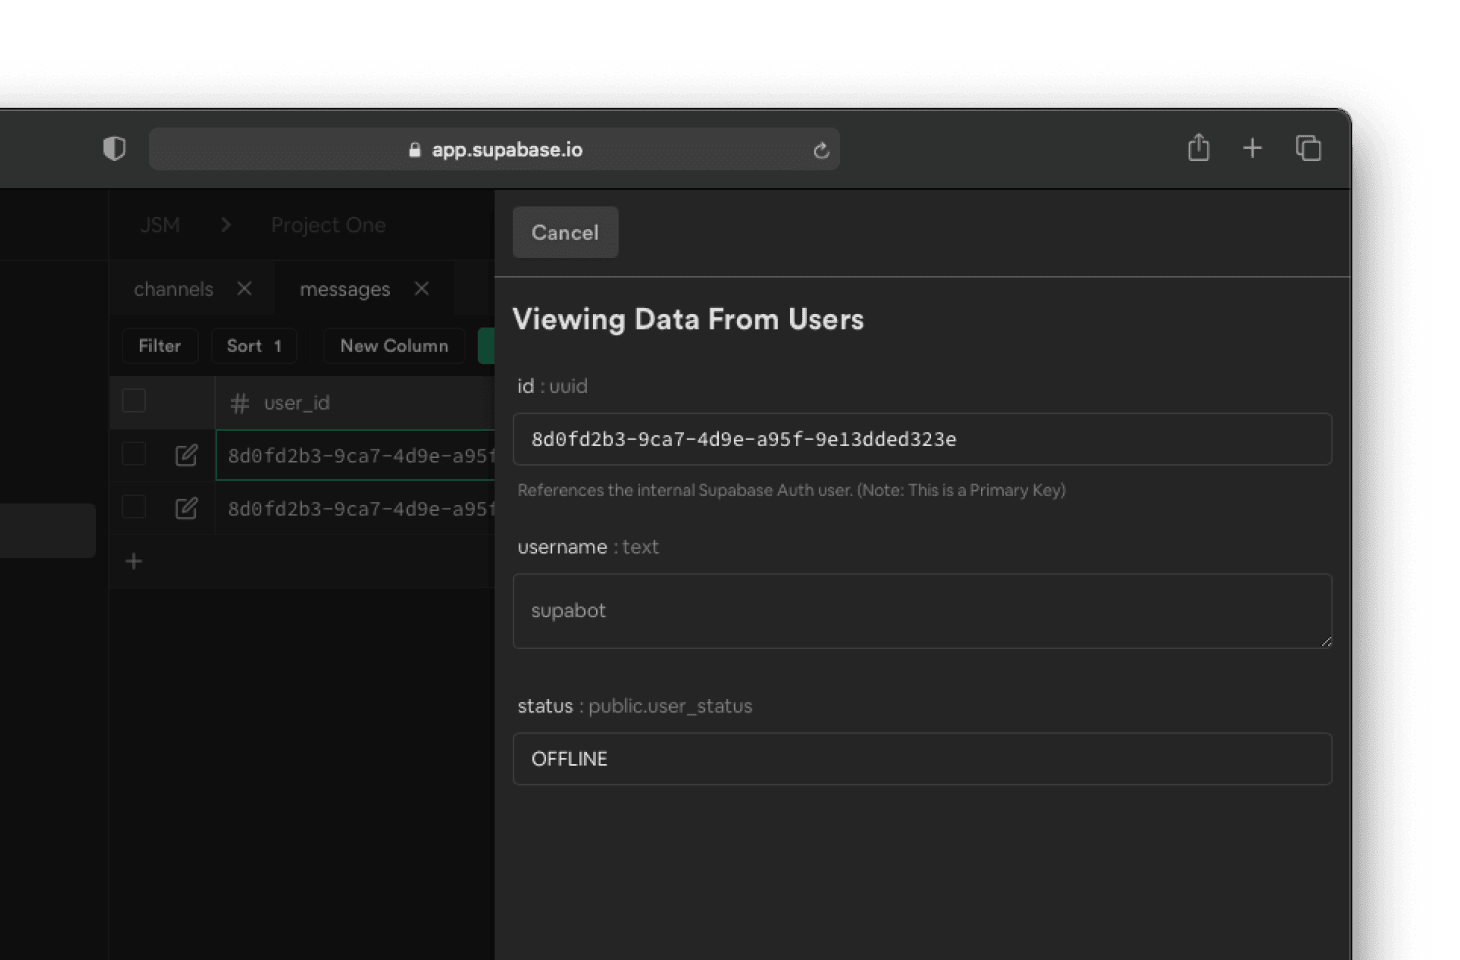Open the Sort popover
This screenshot has width=1460, height=960.
[x=253, y=345]
